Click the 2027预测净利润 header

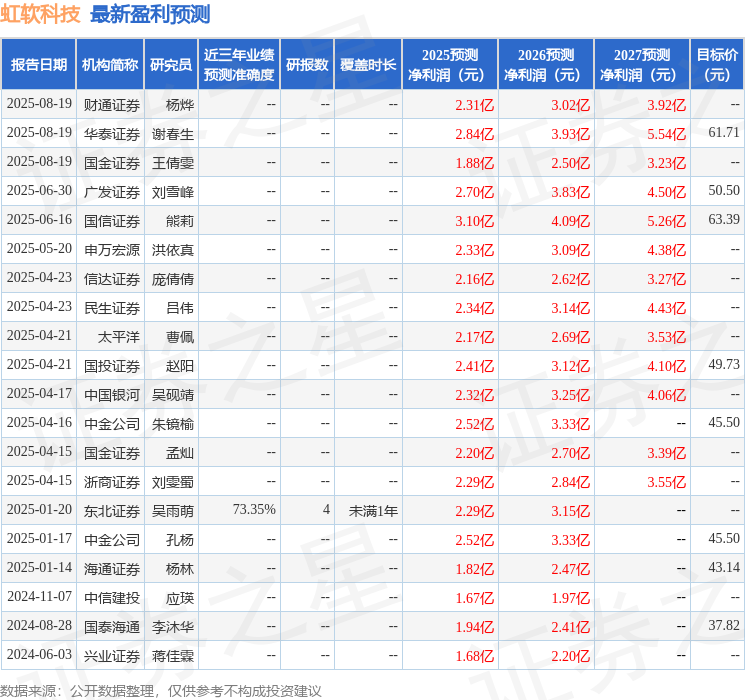(642, 65)
